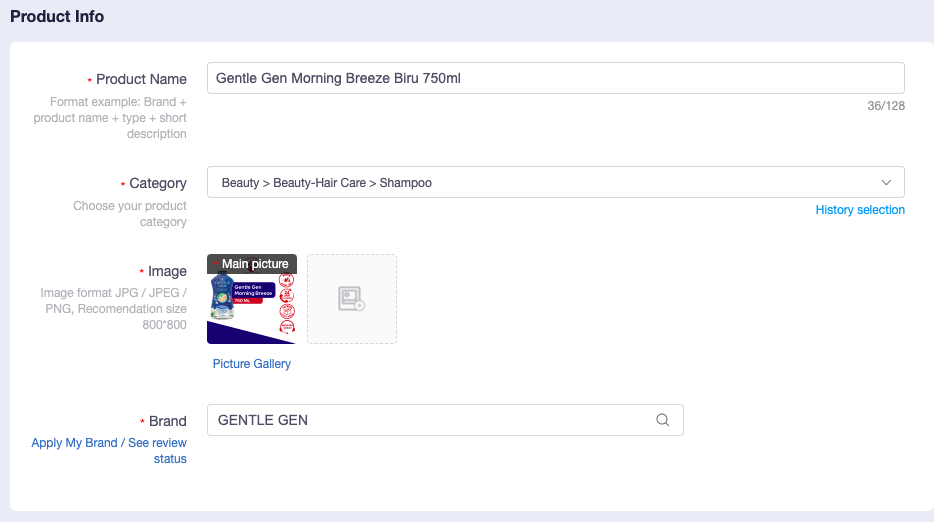Open History selection link
The height and width of the screenshot is (522, 934).
coord(860,210)
